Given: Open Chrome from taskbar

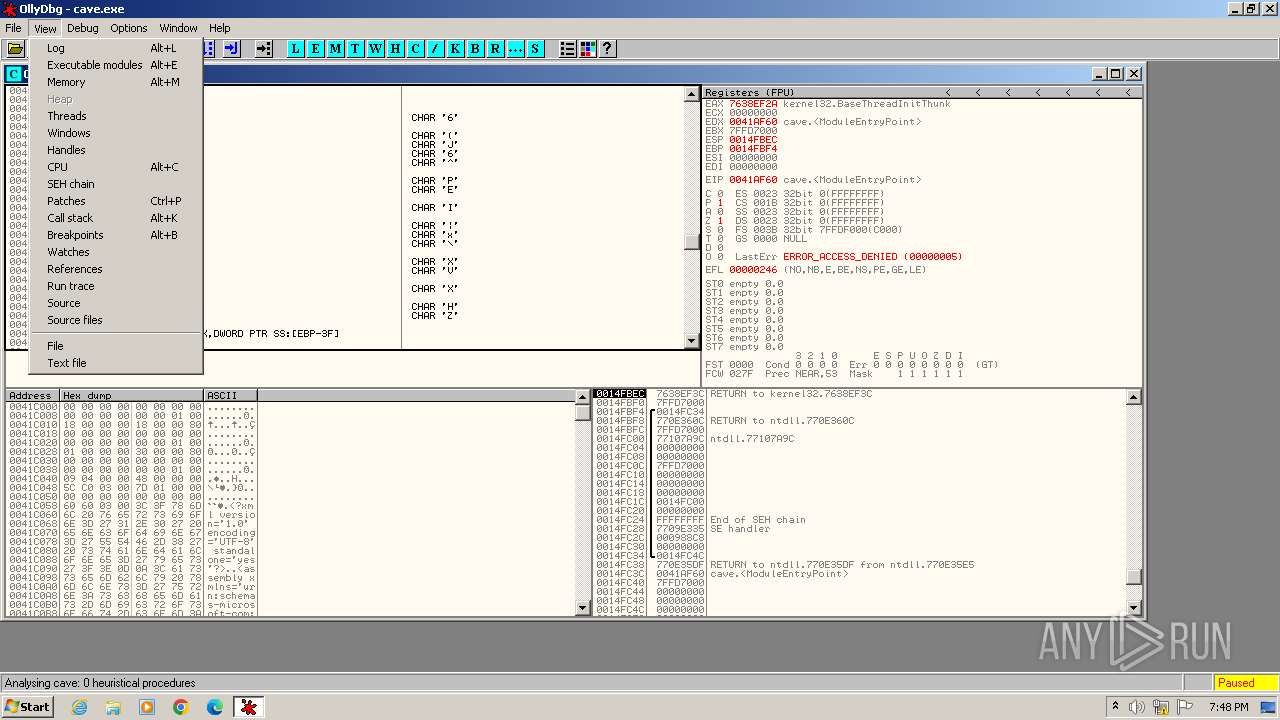Looking at the screenshot, I should point(181,707).
